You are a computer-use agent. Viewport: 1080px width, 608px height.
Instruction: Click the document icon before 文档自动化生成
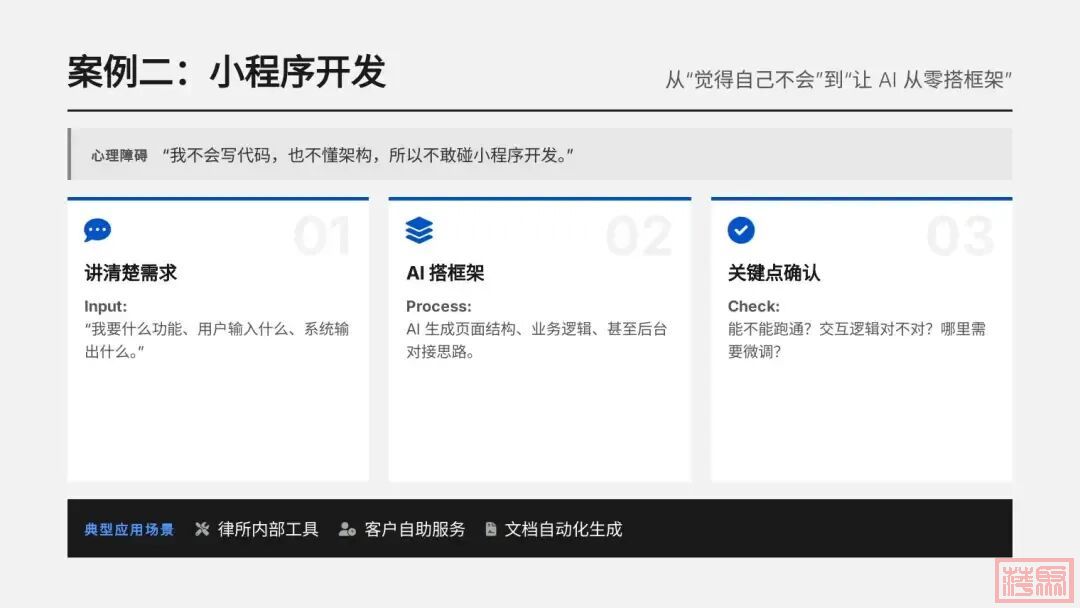pyautogui.click(x=490, y=529)
